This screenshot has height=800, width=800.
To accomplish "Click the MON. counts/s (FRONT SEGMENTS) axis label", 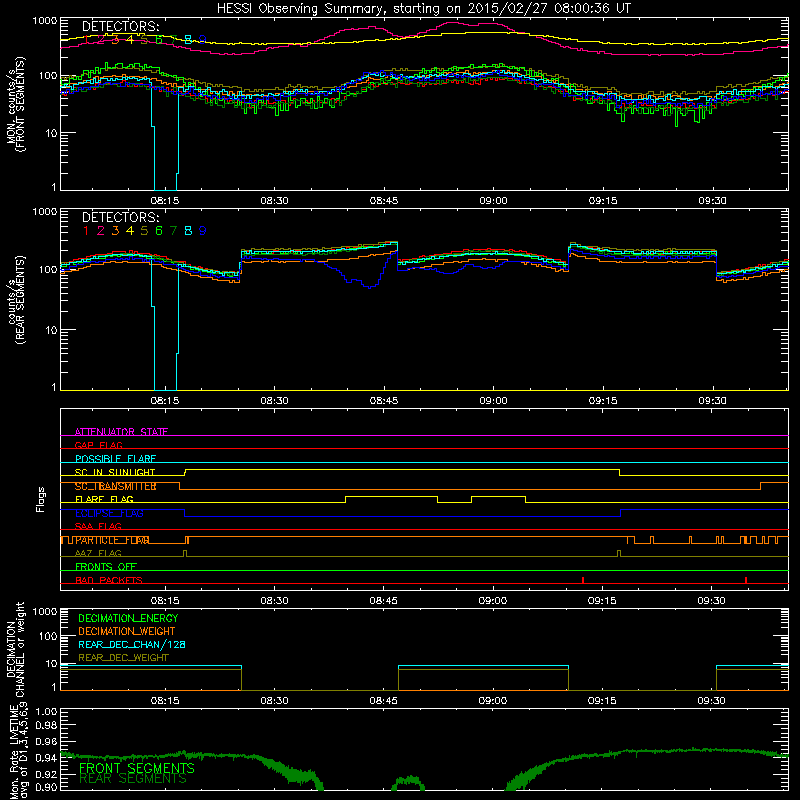I will (16, 104).
